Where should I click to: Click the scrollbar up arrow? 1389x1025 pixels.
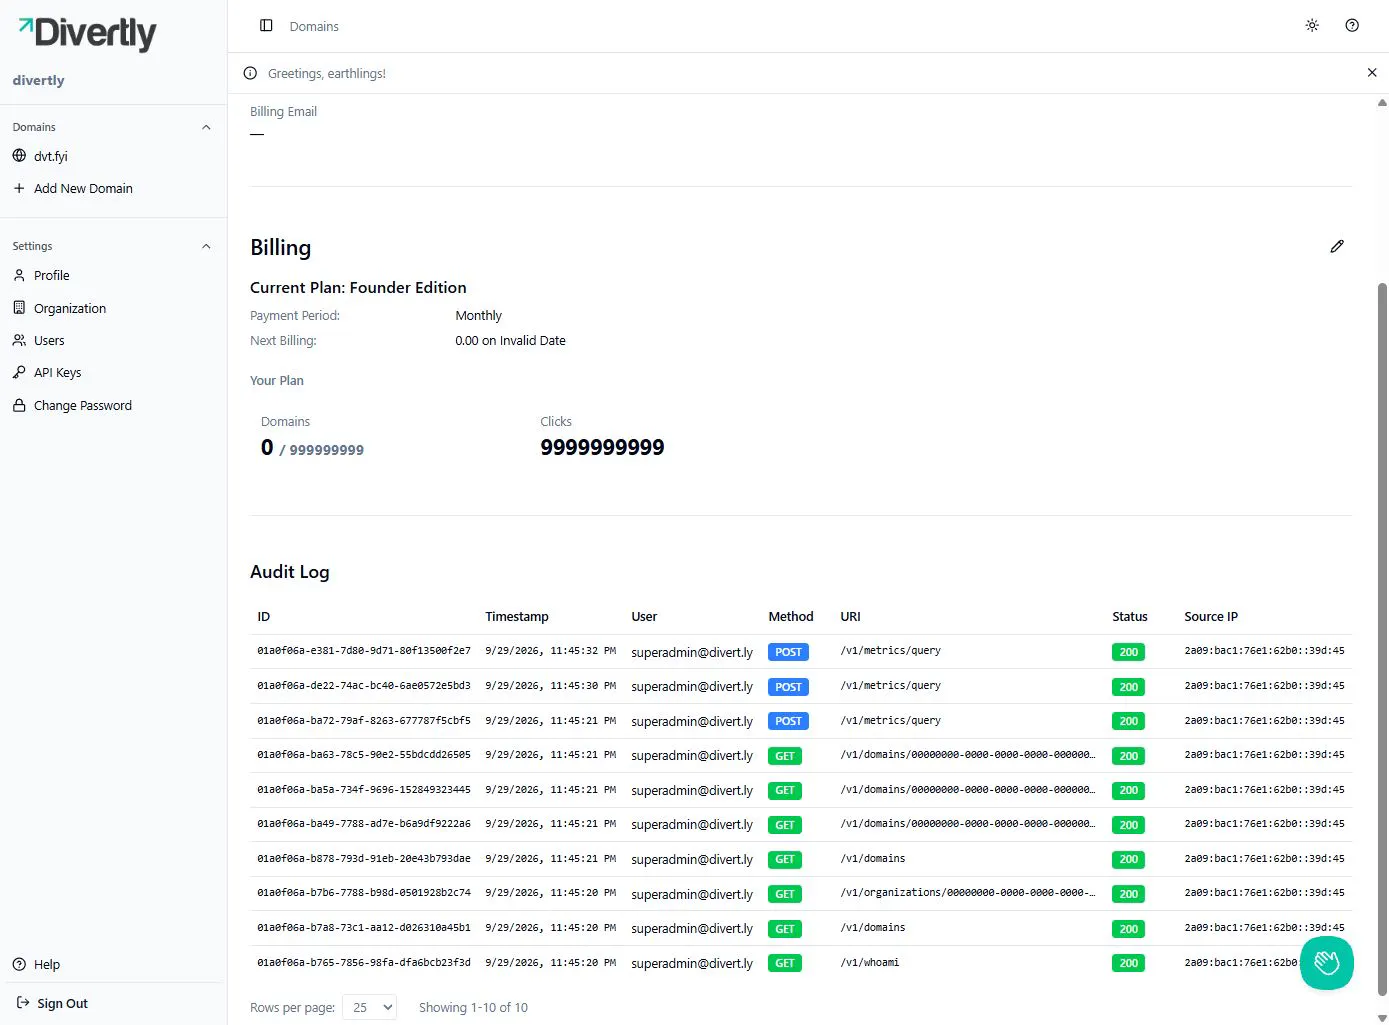(x=1382, y=102)
